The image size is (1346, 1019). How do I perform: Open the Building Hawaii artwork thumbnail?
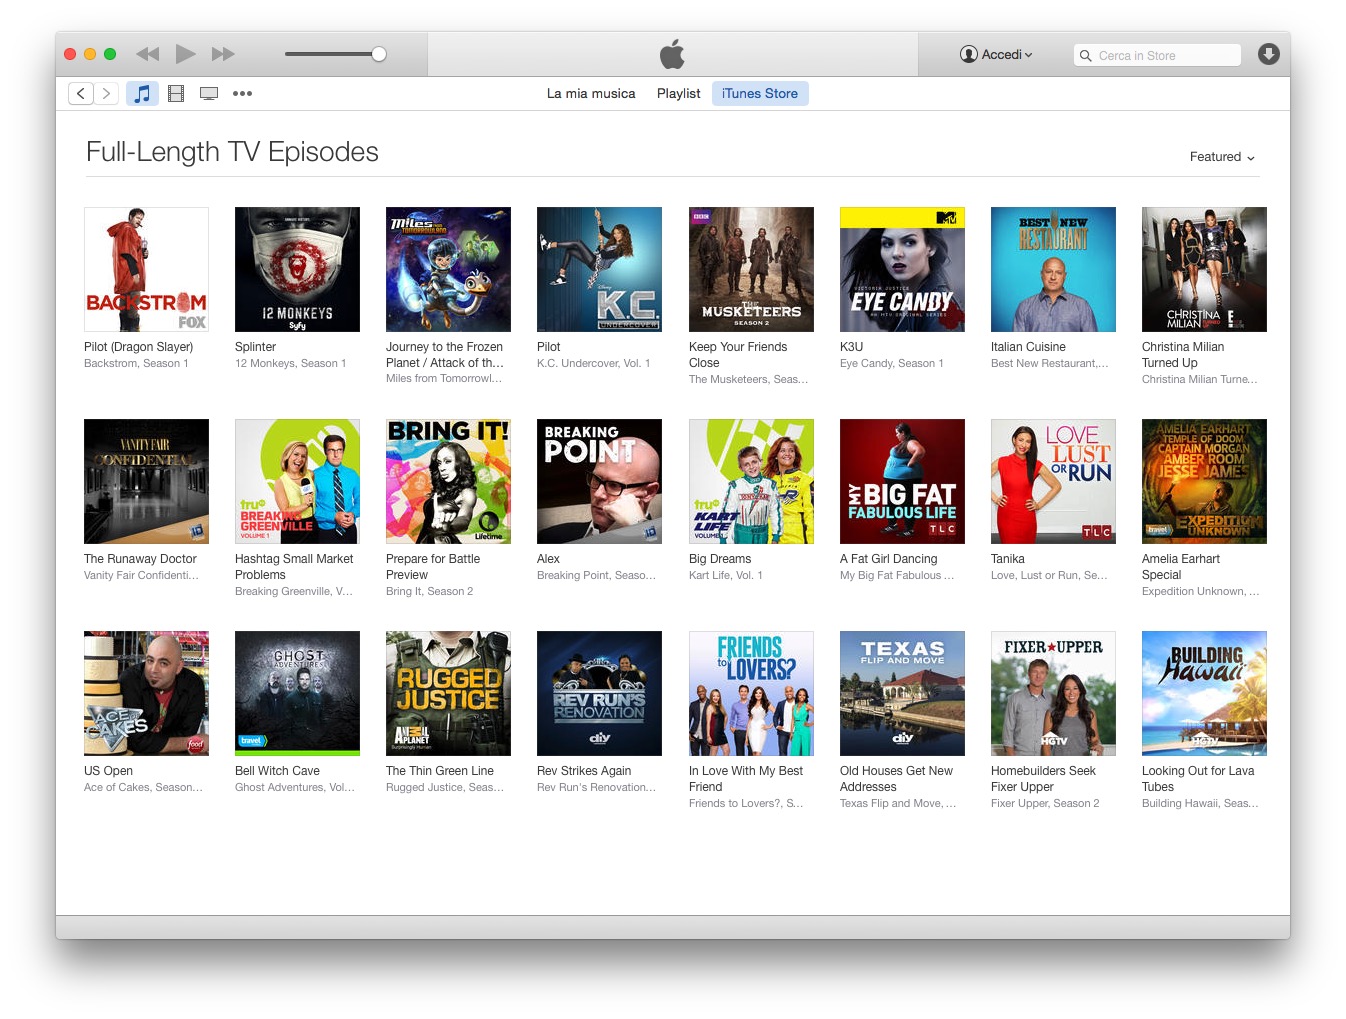[x=1204, y=693]
